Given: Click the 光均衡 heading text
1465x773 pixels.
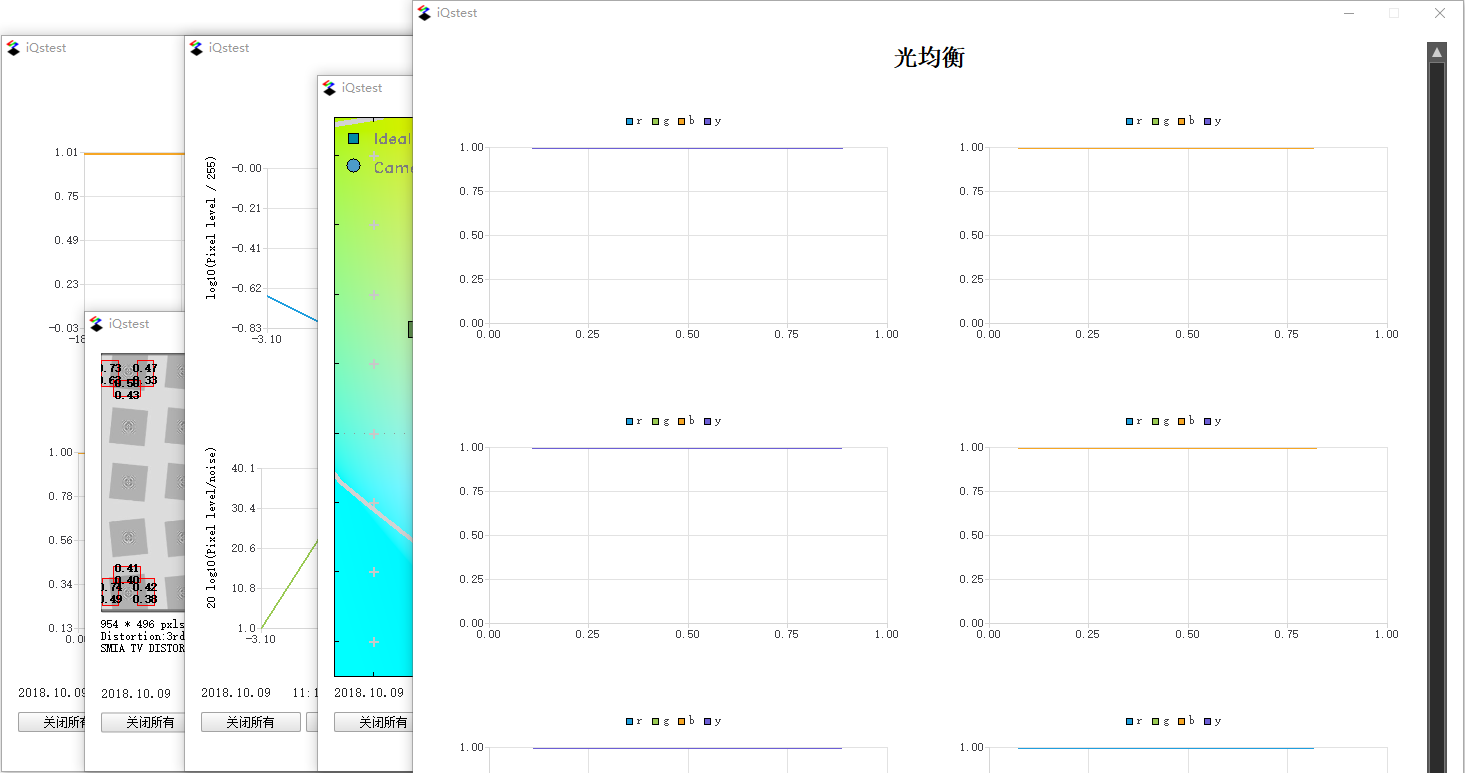Looking at the screenshot, I should point(929,58).
